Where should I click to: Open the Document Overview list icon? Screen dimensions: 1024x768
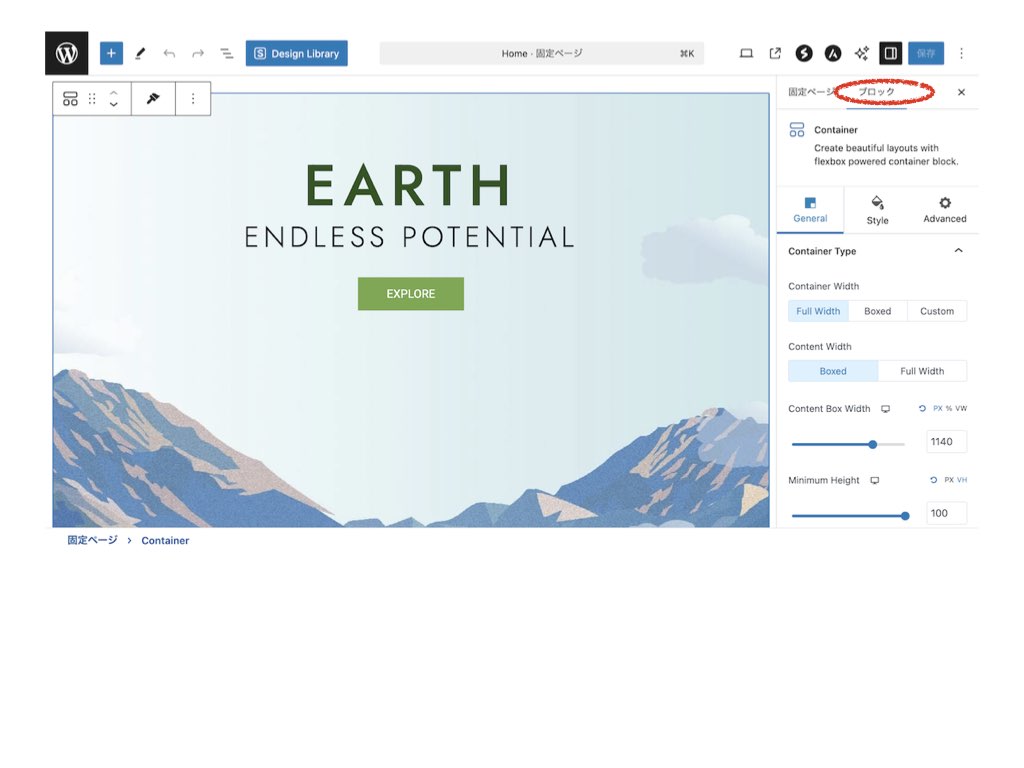click(x=227, y=53)
